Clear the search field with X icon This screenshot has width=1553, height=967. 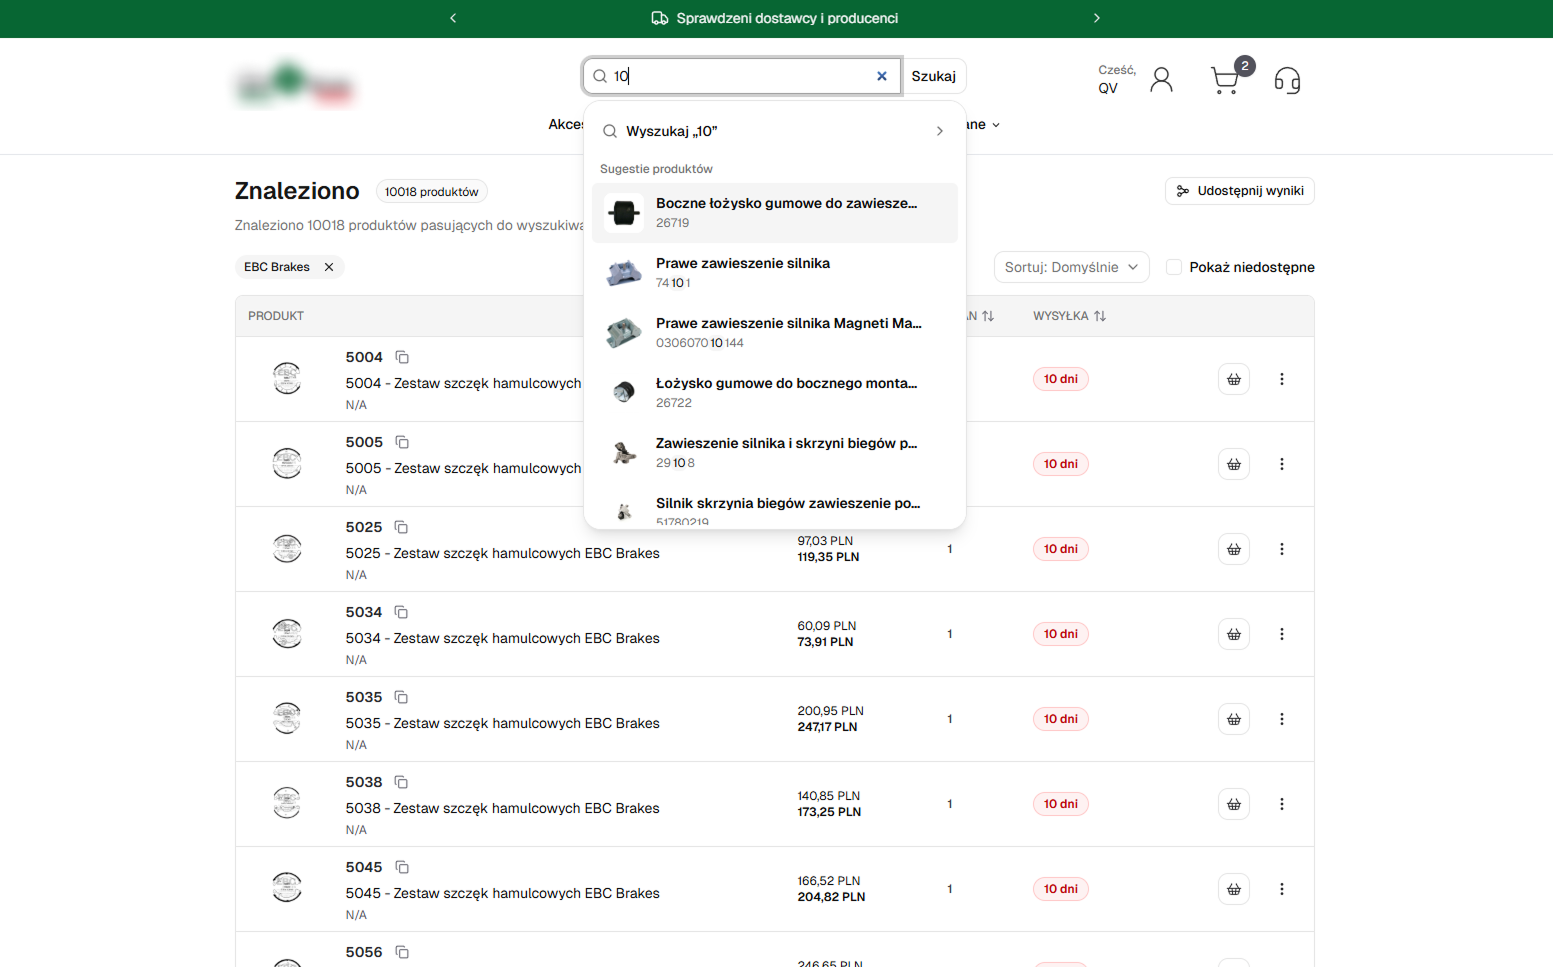pos(881,76)
